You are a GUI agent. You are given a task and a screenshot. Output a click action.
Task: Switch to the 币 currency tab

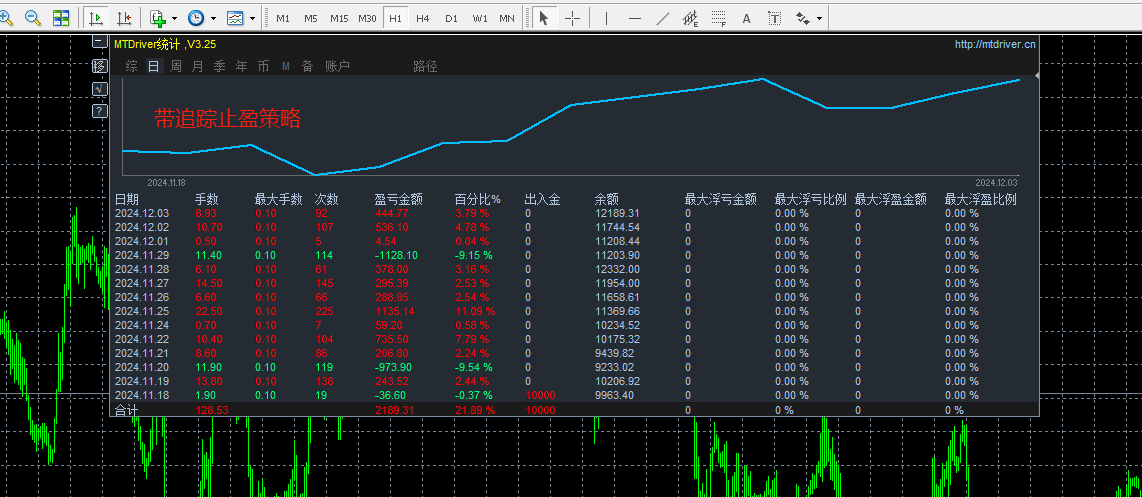click(263, 66)
